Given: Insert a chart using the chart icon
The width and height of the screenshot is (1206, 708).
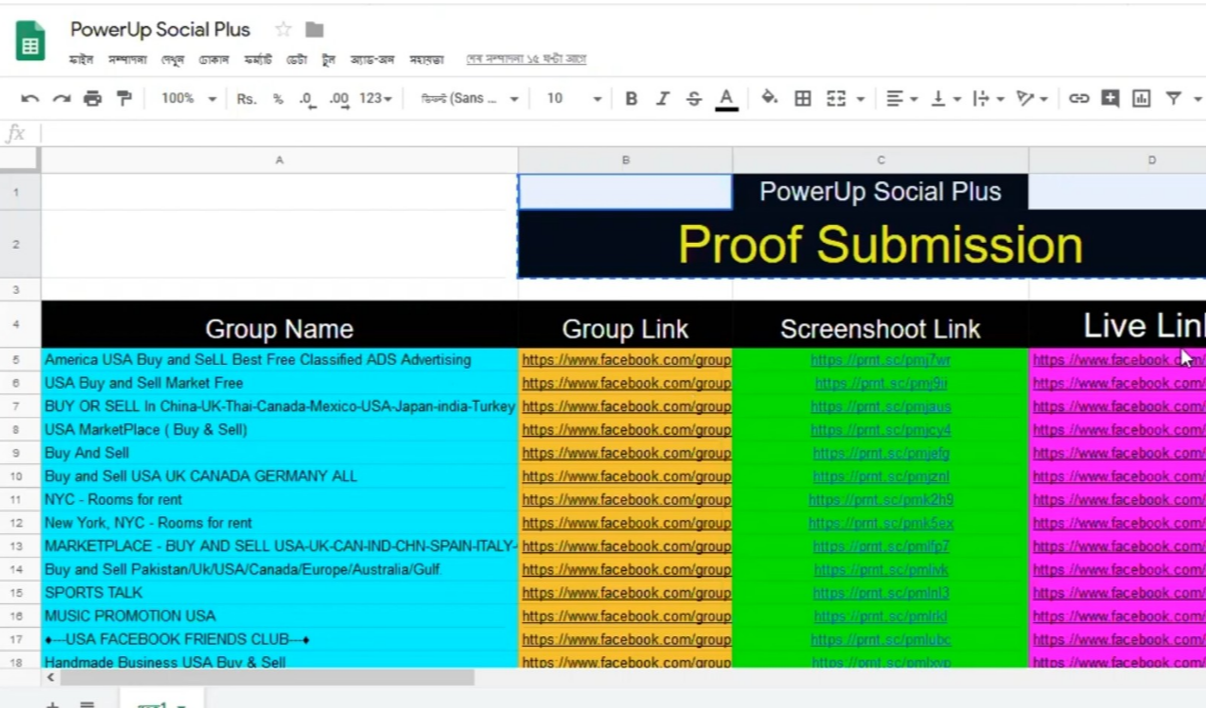Looking at the screenshot, I should [x=1141, y=98].
